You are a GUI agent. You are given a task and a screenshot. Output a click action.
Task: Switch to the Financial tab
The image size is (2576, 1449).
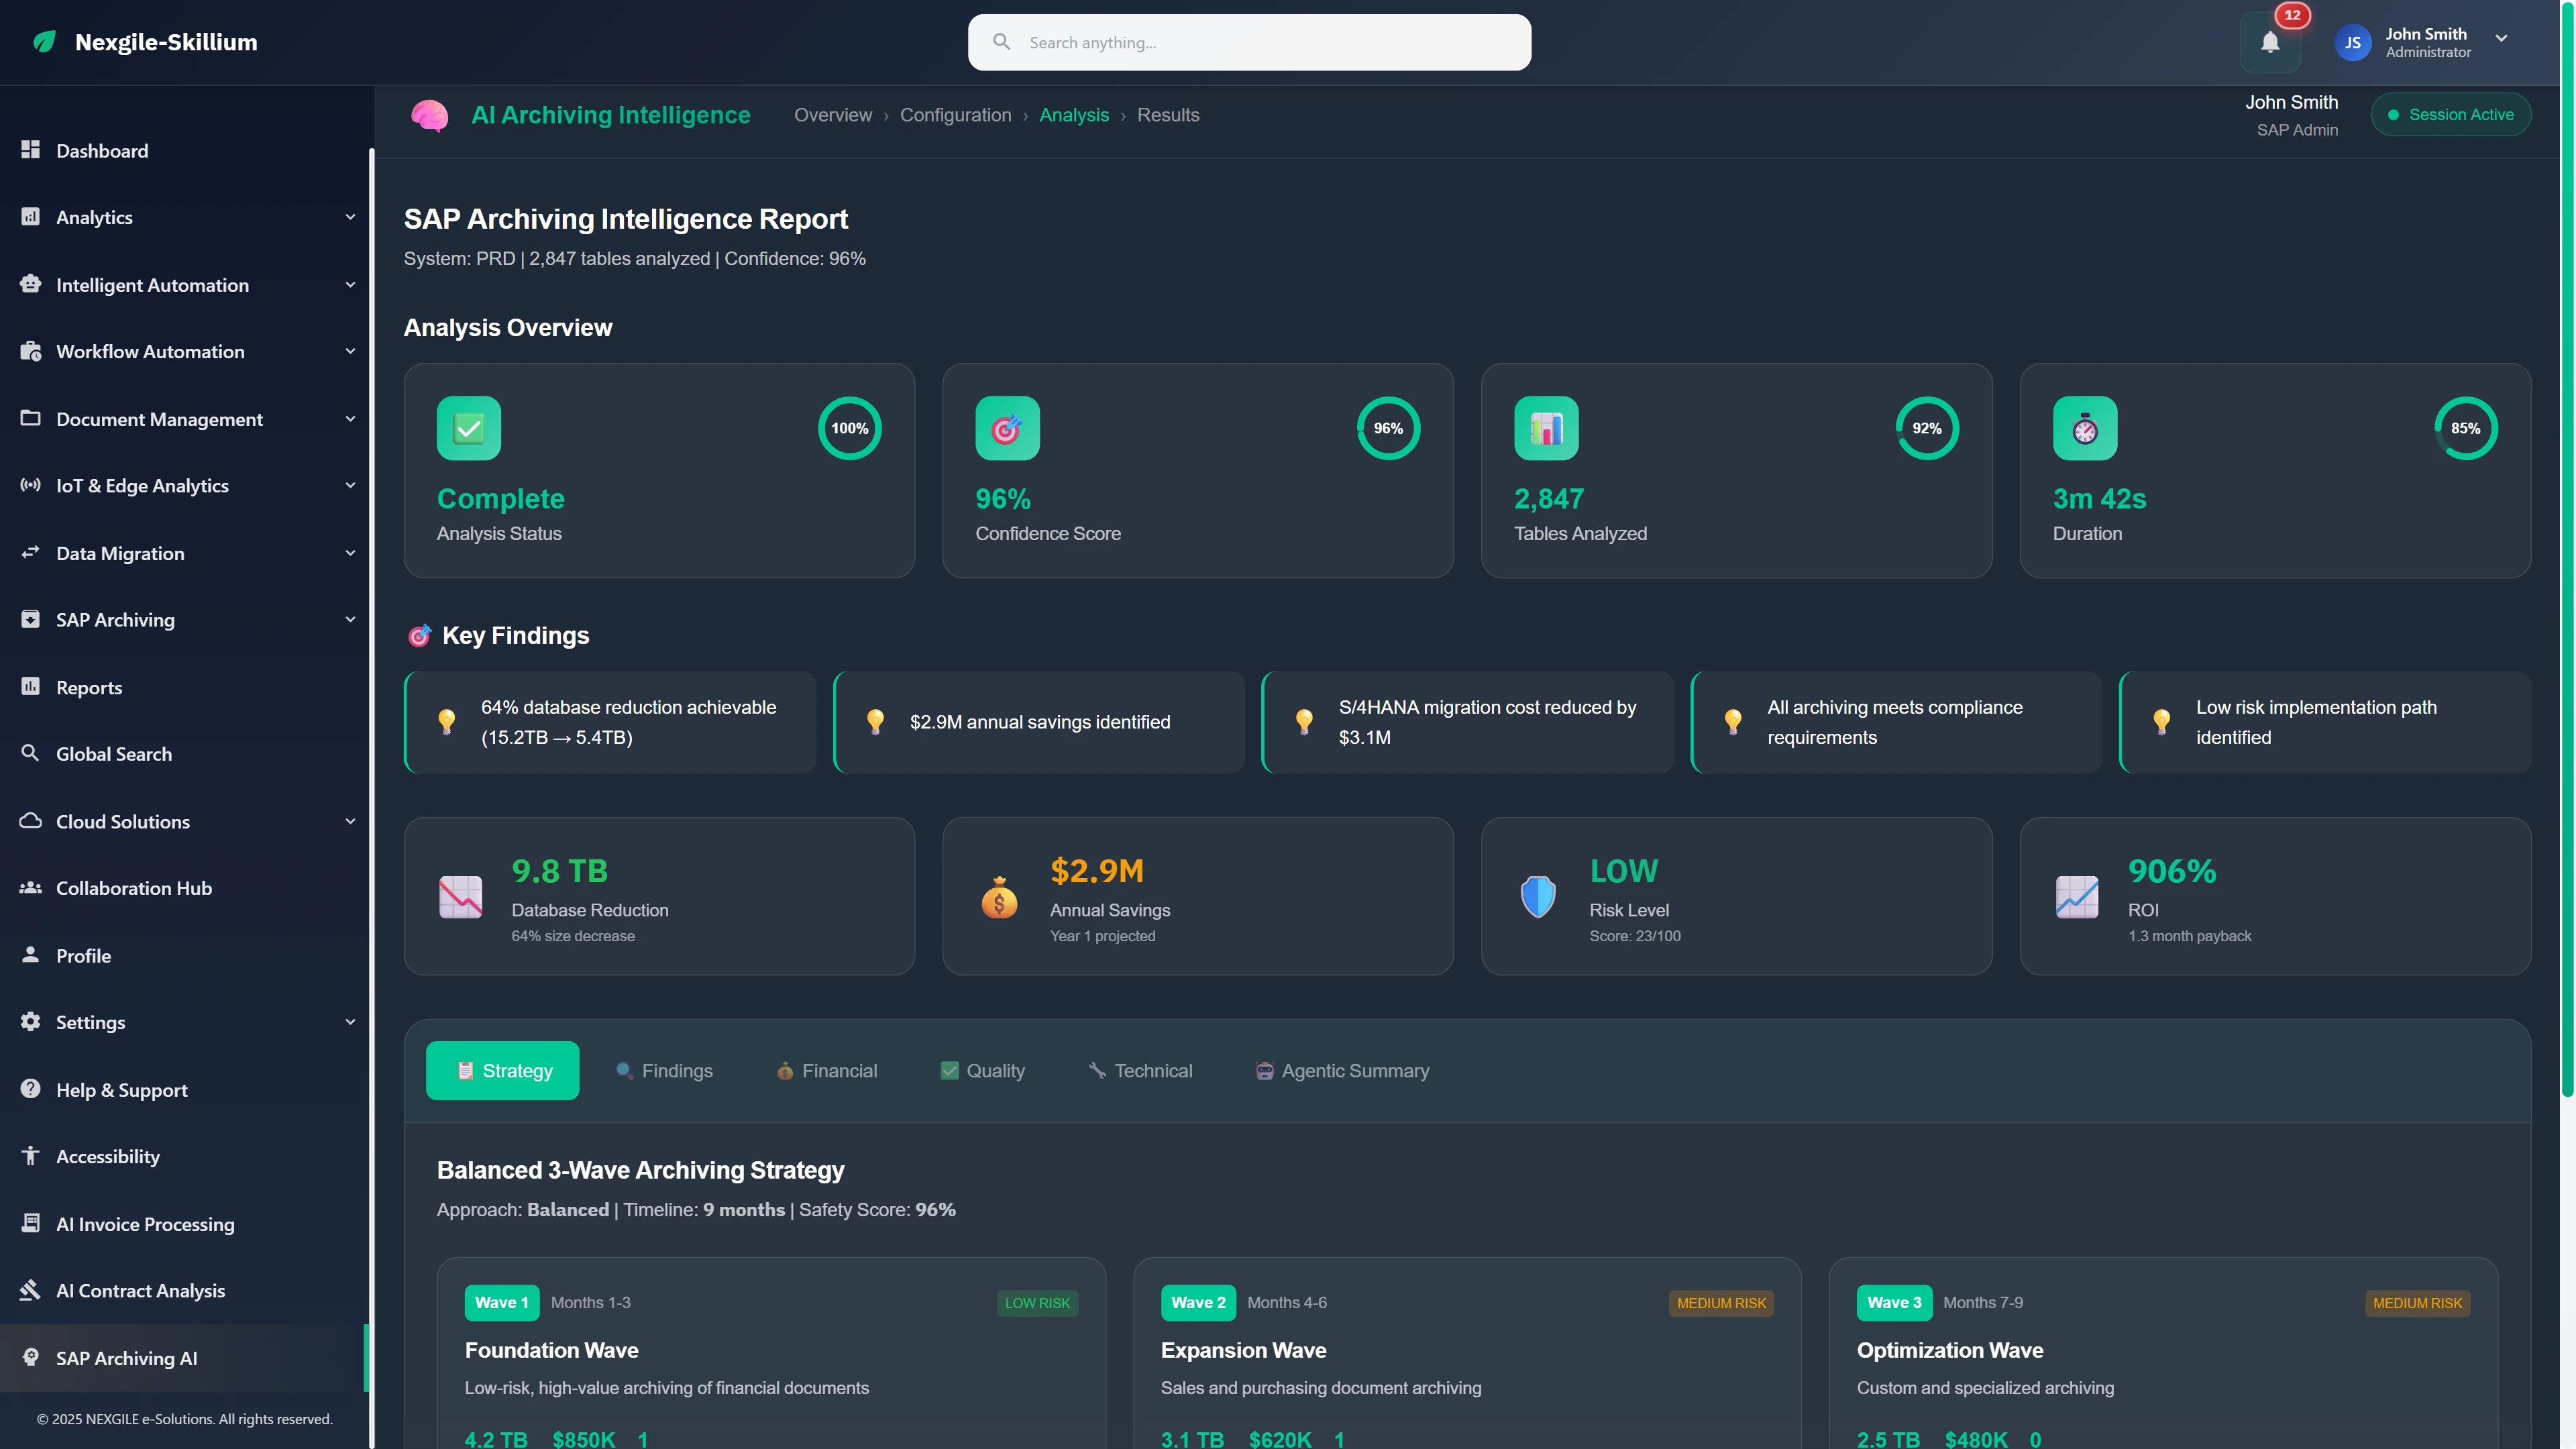(x=826, y=1070)
